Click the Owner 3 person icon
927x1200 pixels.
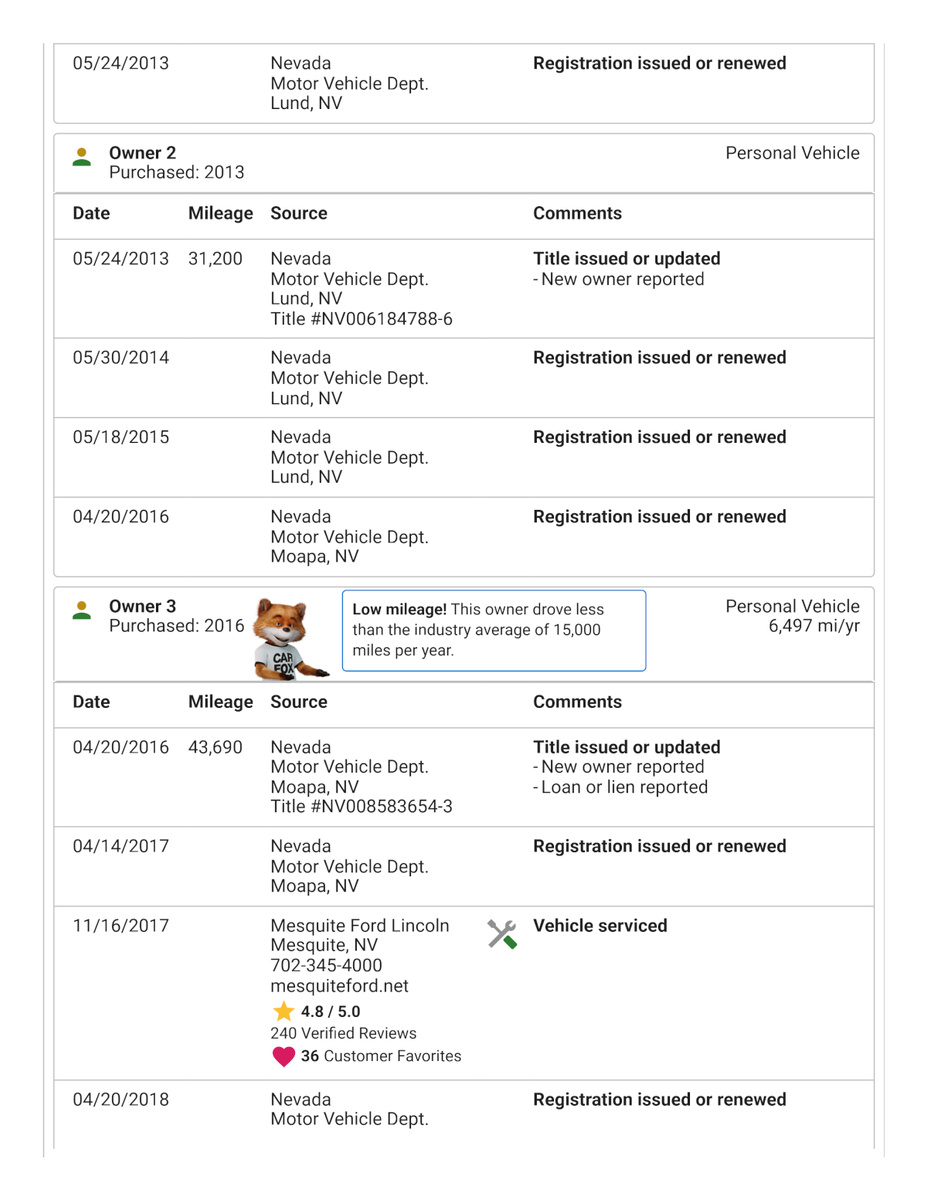[x=83, y=611]
